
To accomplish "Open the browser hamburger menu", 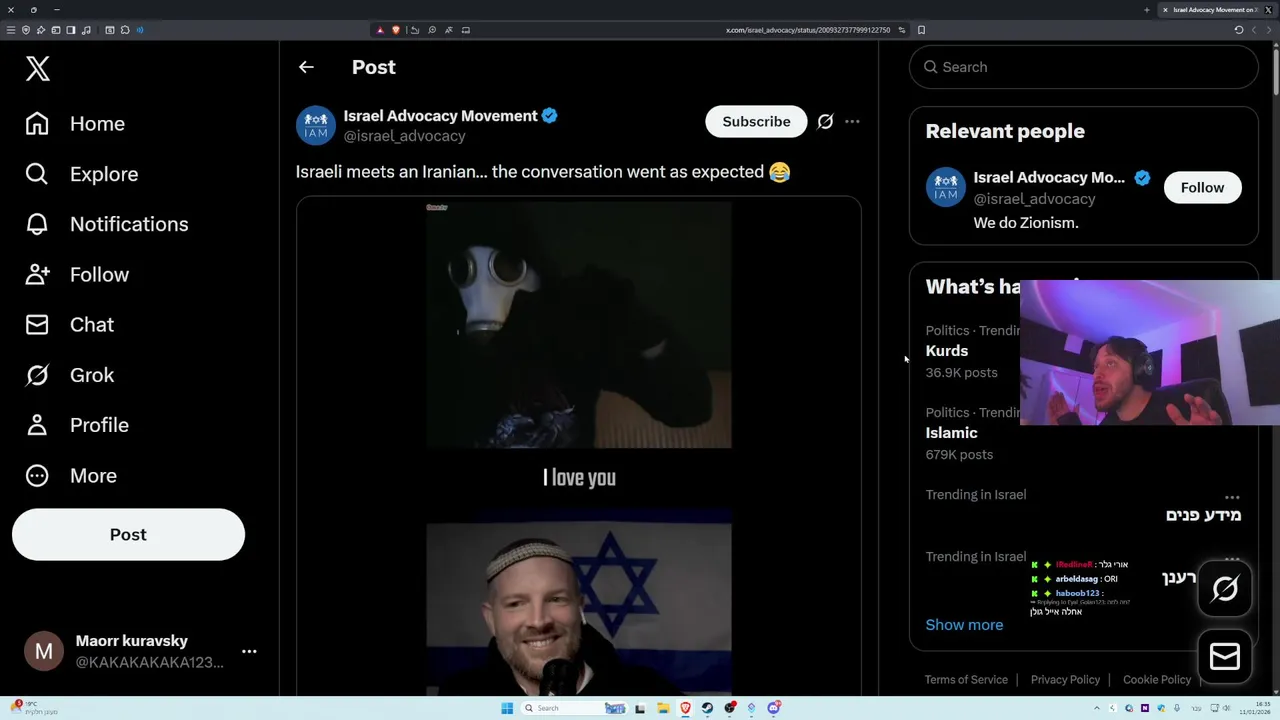I will [11, 30].
